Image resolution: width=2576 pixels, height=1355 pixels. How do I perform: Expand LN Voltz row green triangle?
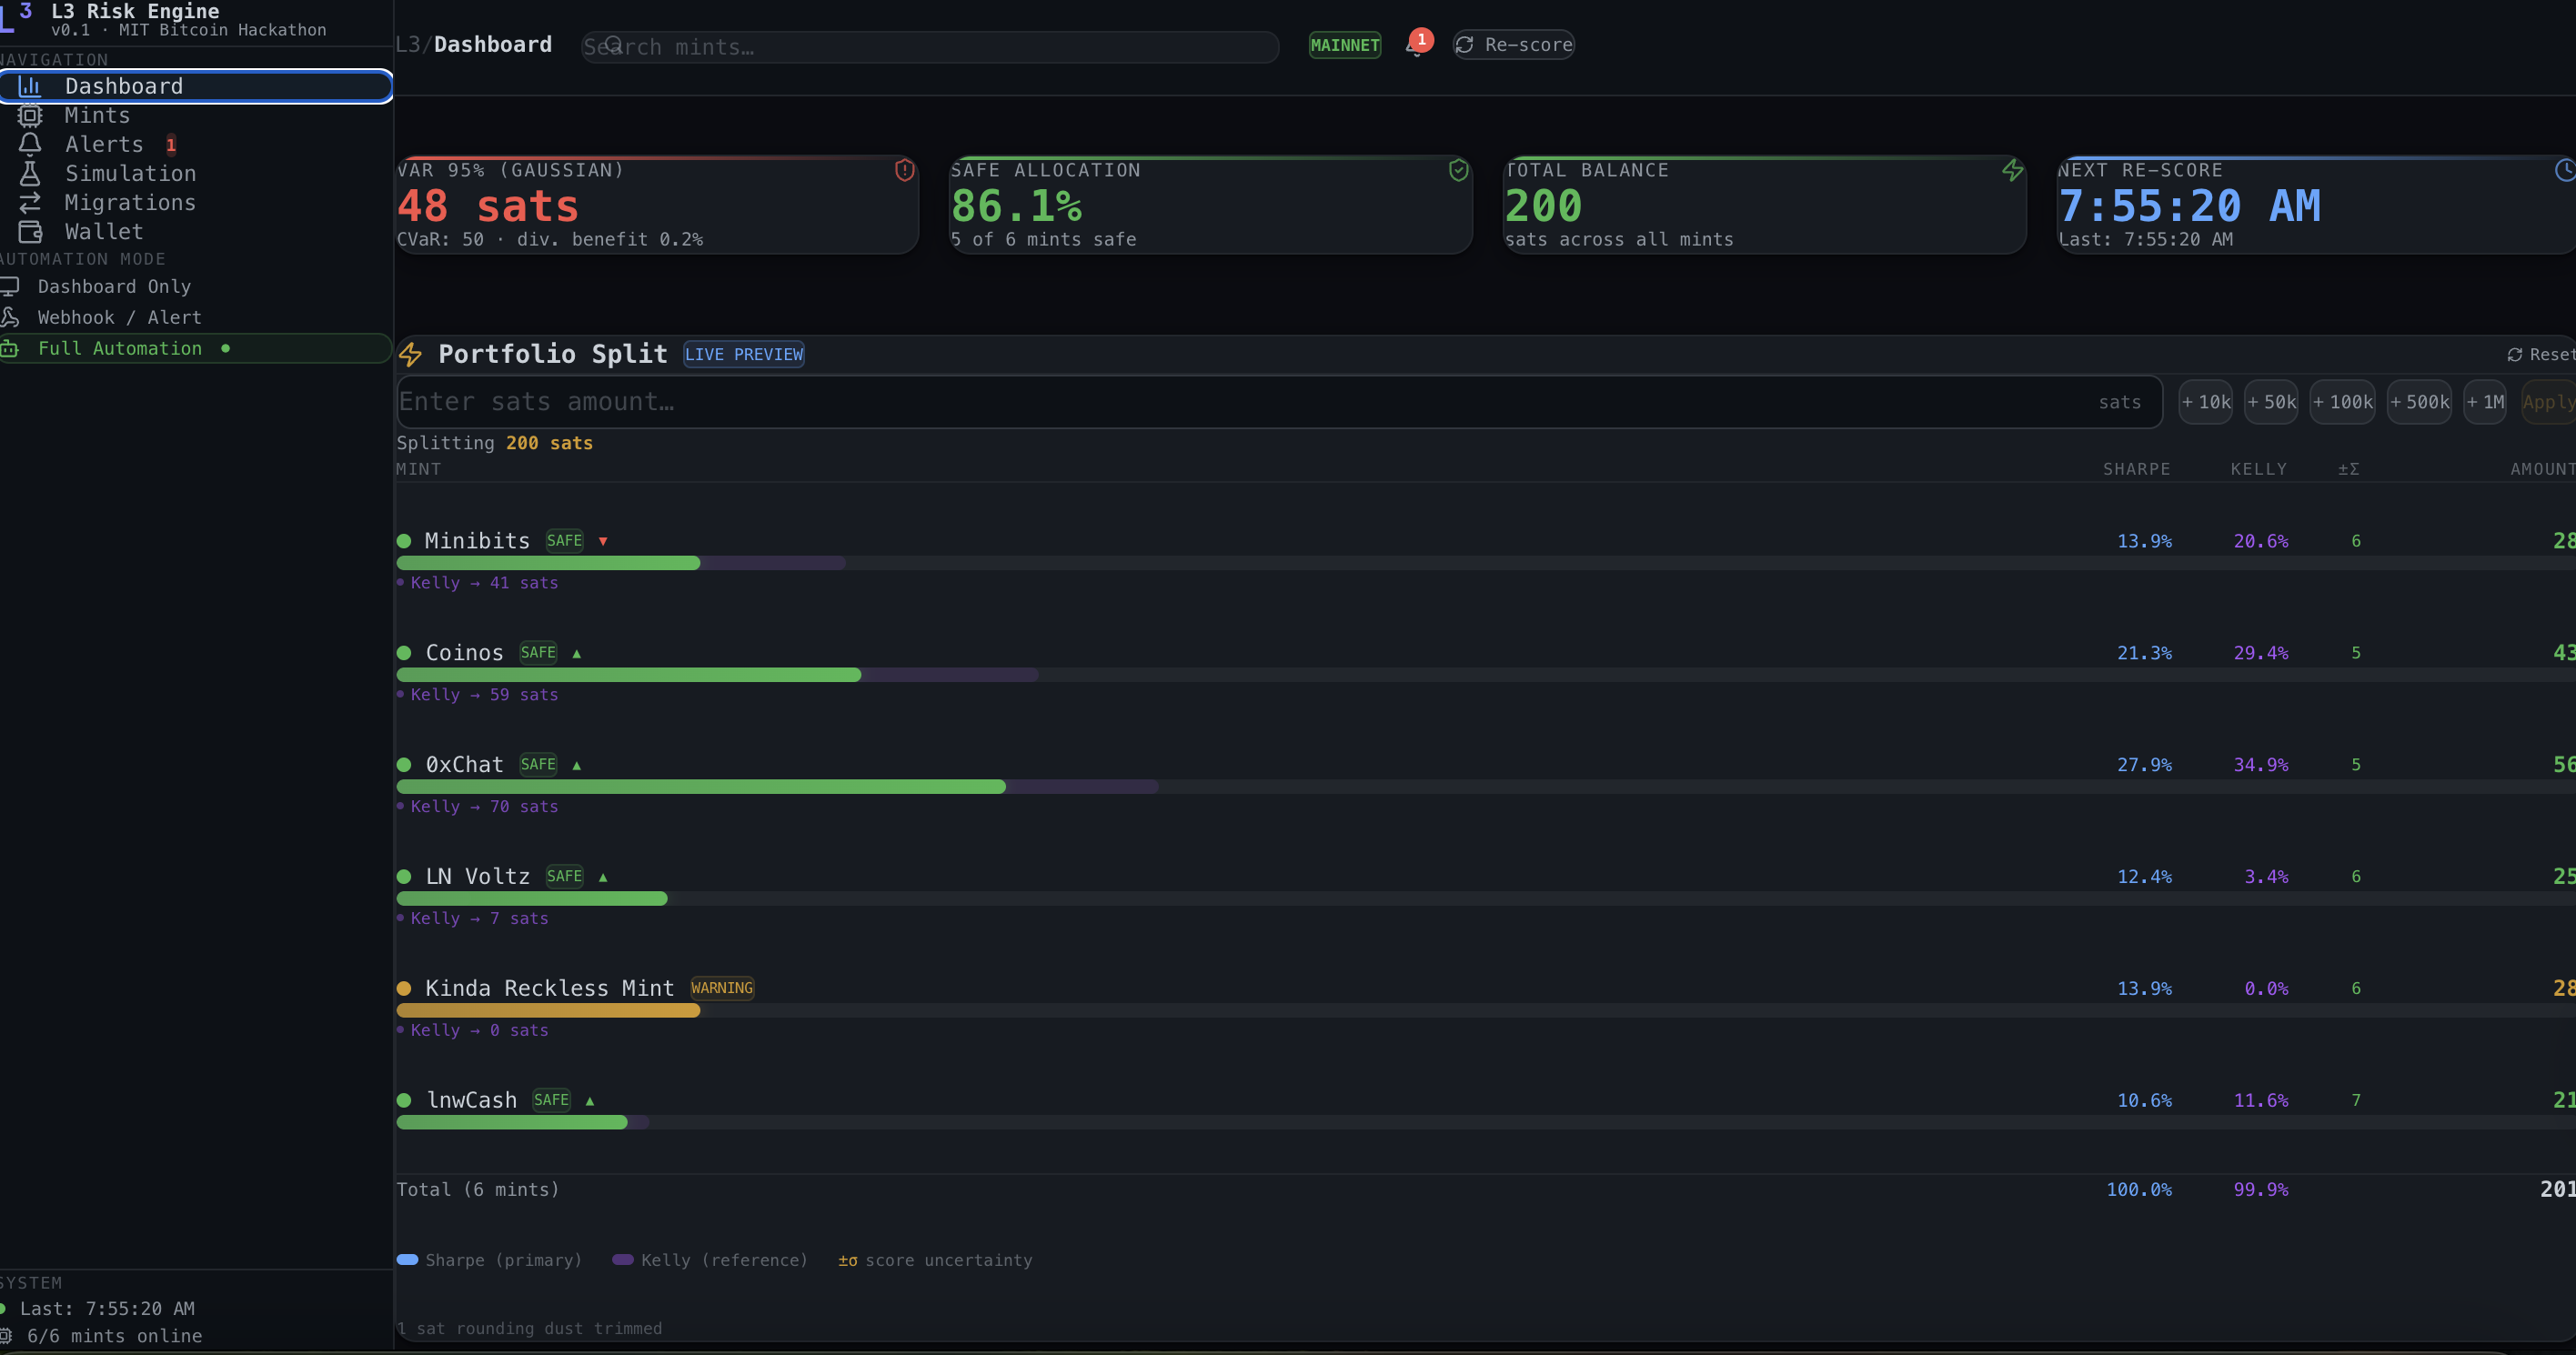coord(603,877)
